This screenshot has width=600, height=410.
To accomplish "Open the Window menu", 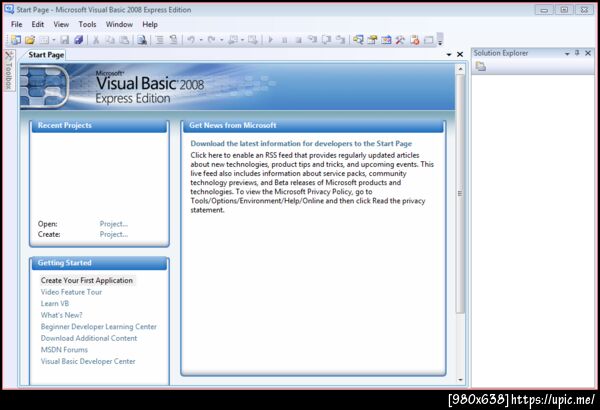I will pos(119,24).
